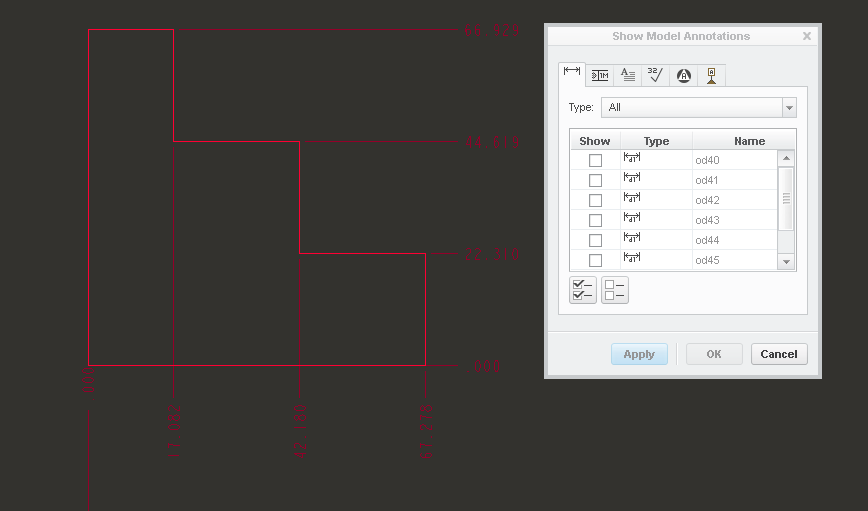The height and width of the screenshot is (511, 868).
Task: Select the od42 name cell
Action: tap(735, 200)
